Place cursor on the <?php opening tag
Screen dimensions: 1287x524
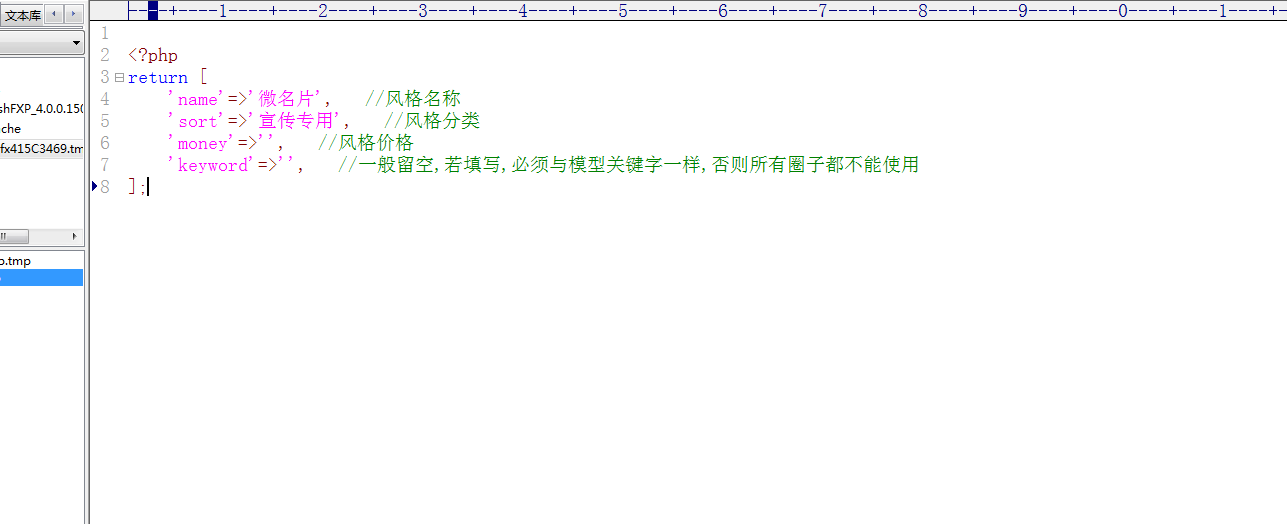click(x=153, y=56)
